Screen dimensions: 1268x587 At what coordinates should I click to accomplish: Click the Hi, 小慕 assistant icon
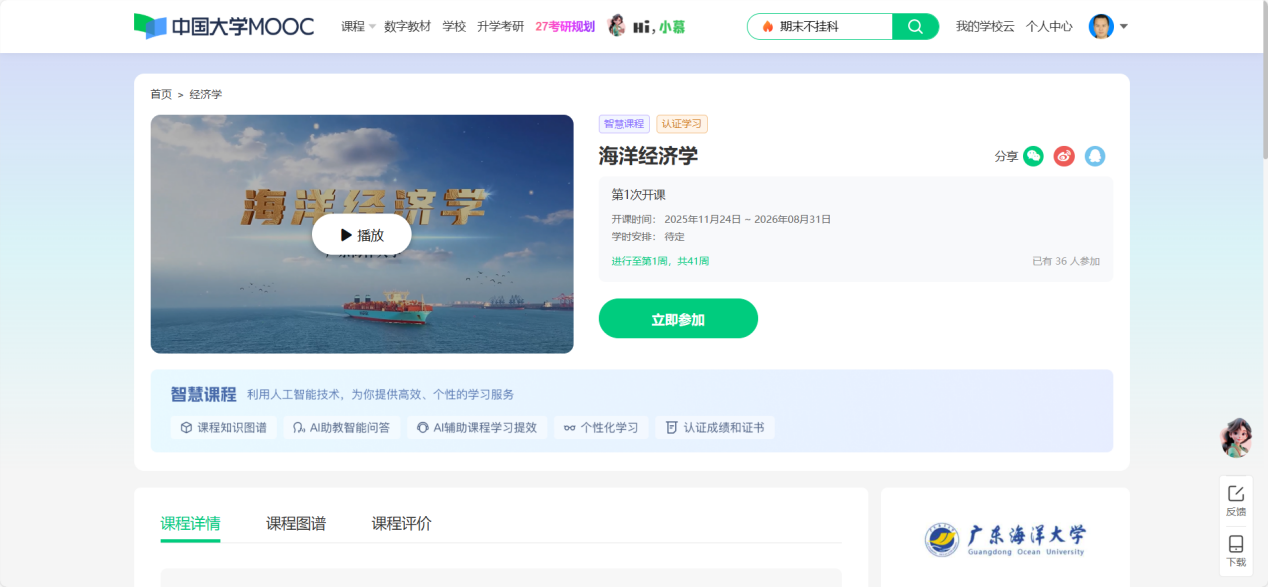(x=646, y=27)
